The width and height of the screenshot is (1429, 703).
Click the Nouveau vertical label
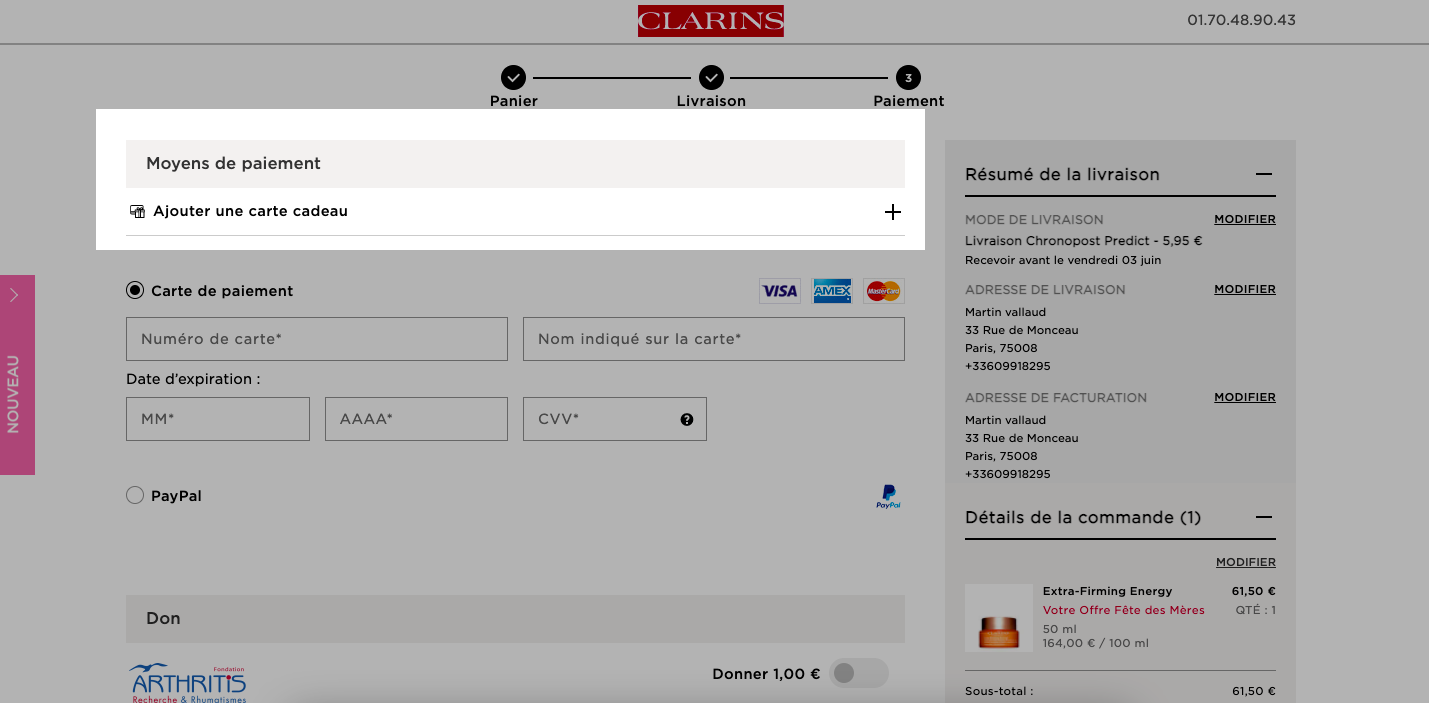[x=14, y=394]
